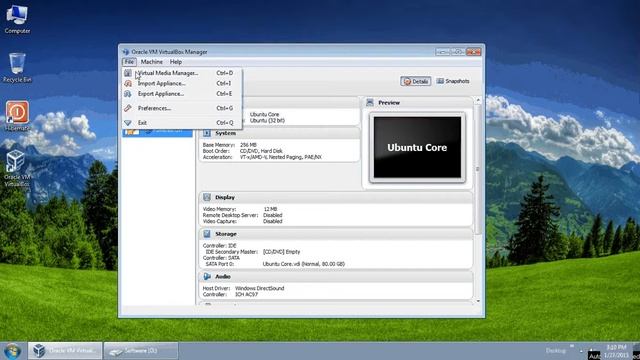Click the Oracle VM VirtualBox taskbar button
Viewport: 640px width, 360px height.
tap(65, 351)
